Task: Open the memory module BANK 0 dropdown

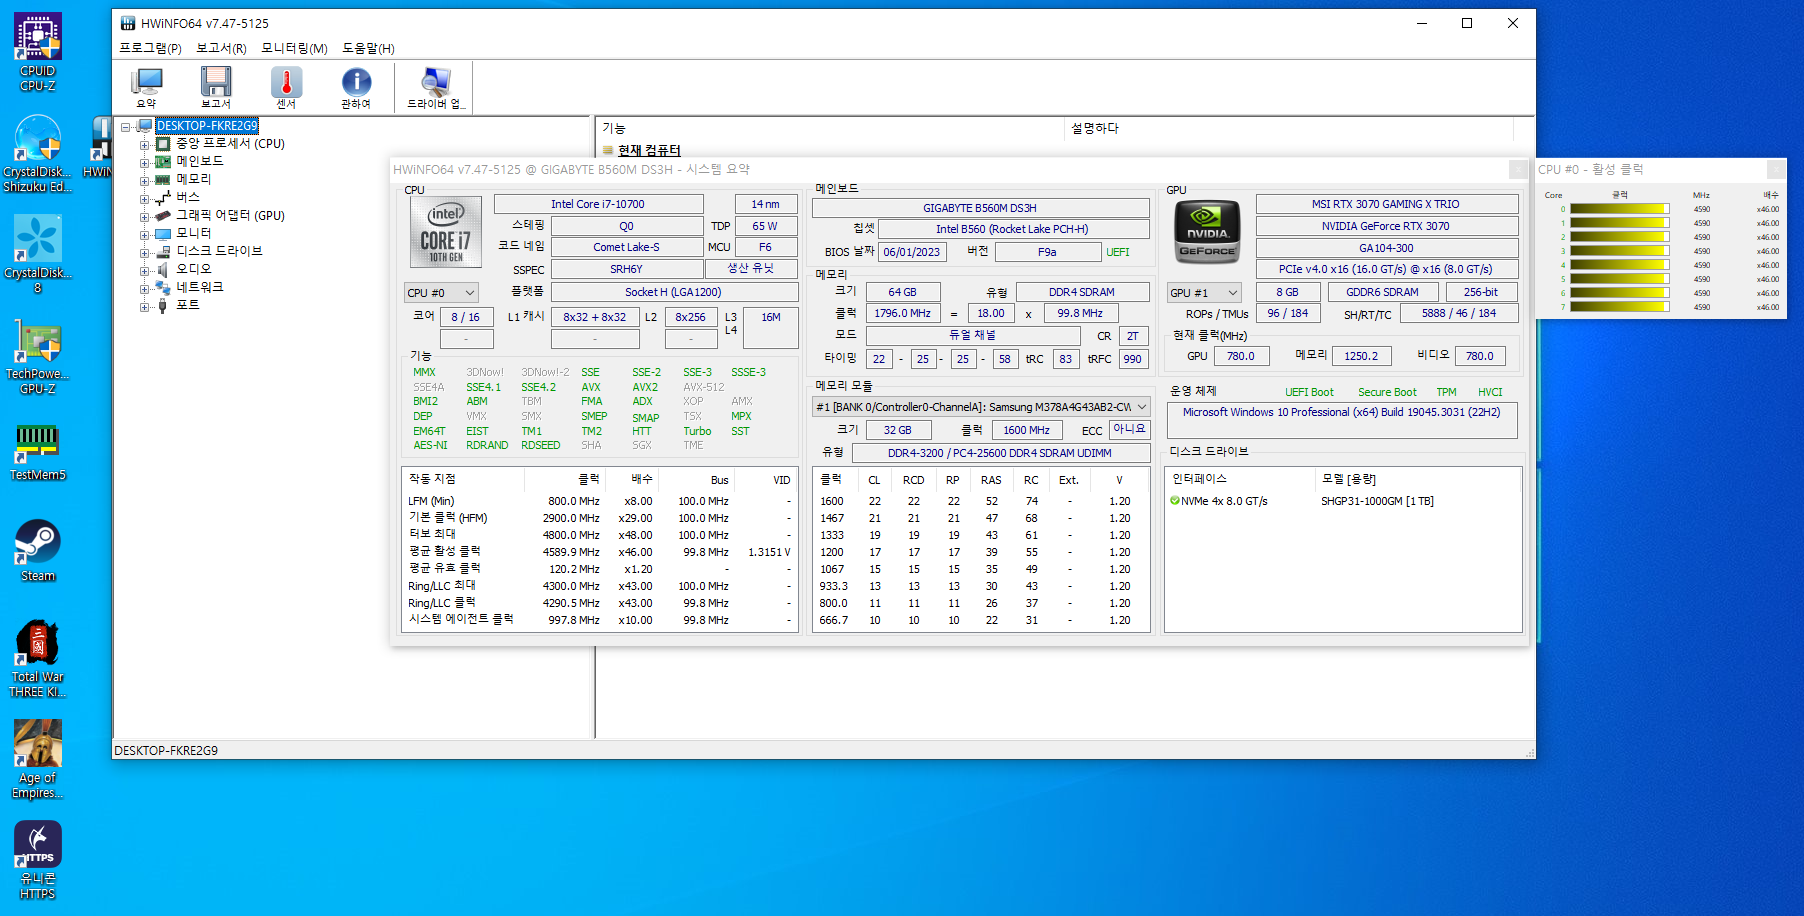Action: point(981,407)
